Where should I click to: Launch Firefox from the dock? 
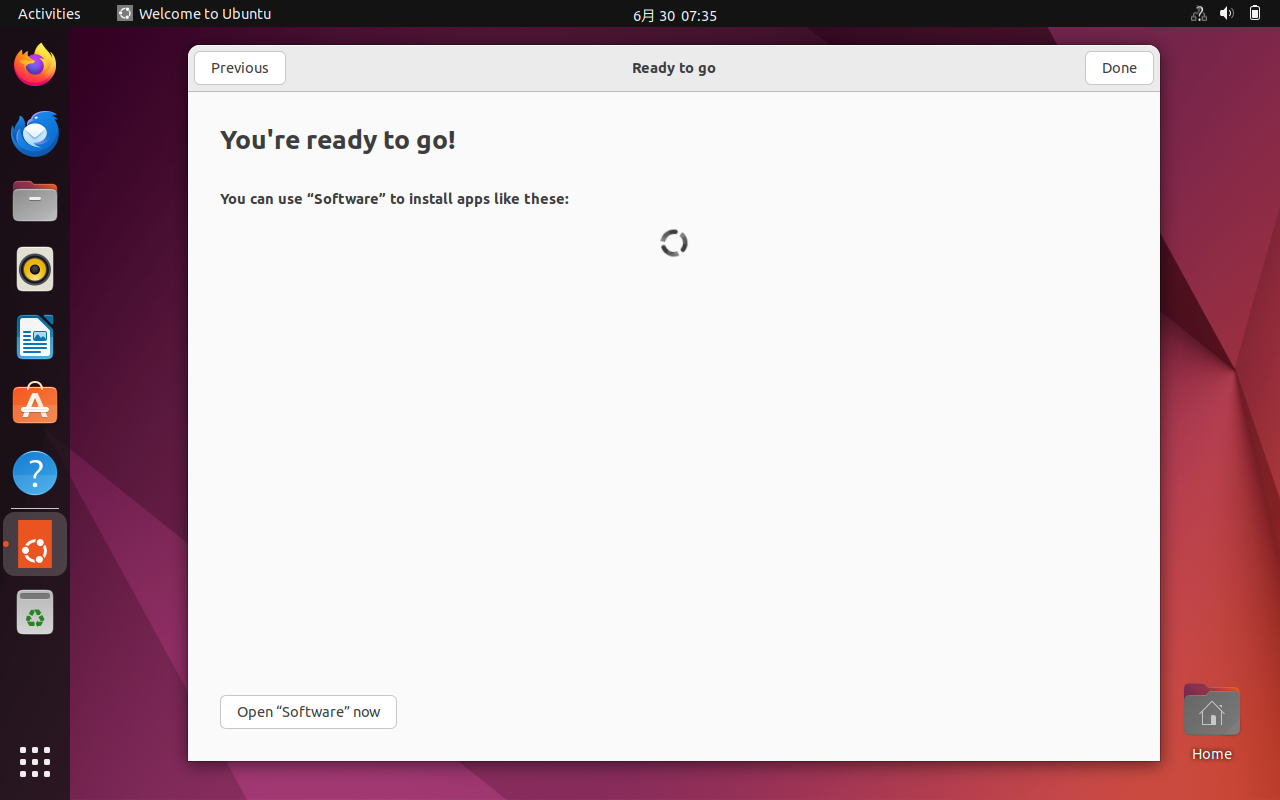35,66
